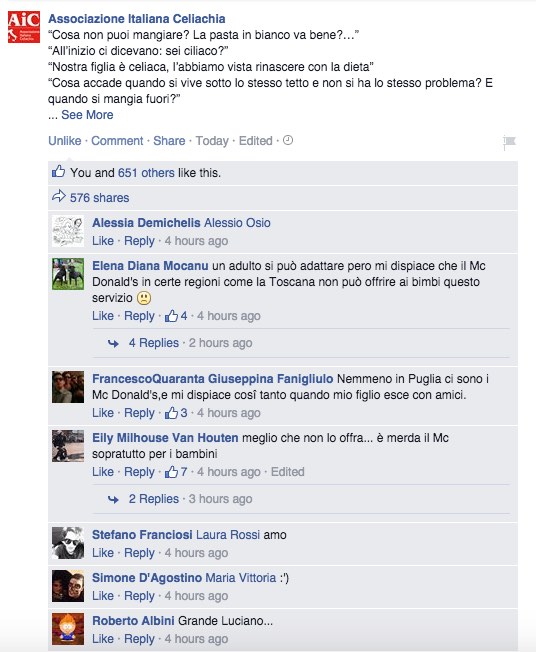This screenshot has width=536, height=652.
Task: Open Simone D'Agostino's profile picture thumbnail
Action: tap(68, 586)
